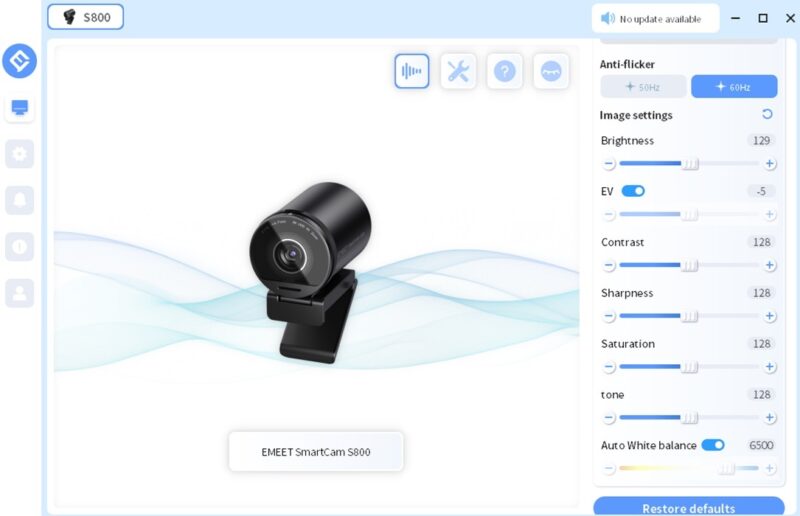Click the Restore defaults button

689,506
